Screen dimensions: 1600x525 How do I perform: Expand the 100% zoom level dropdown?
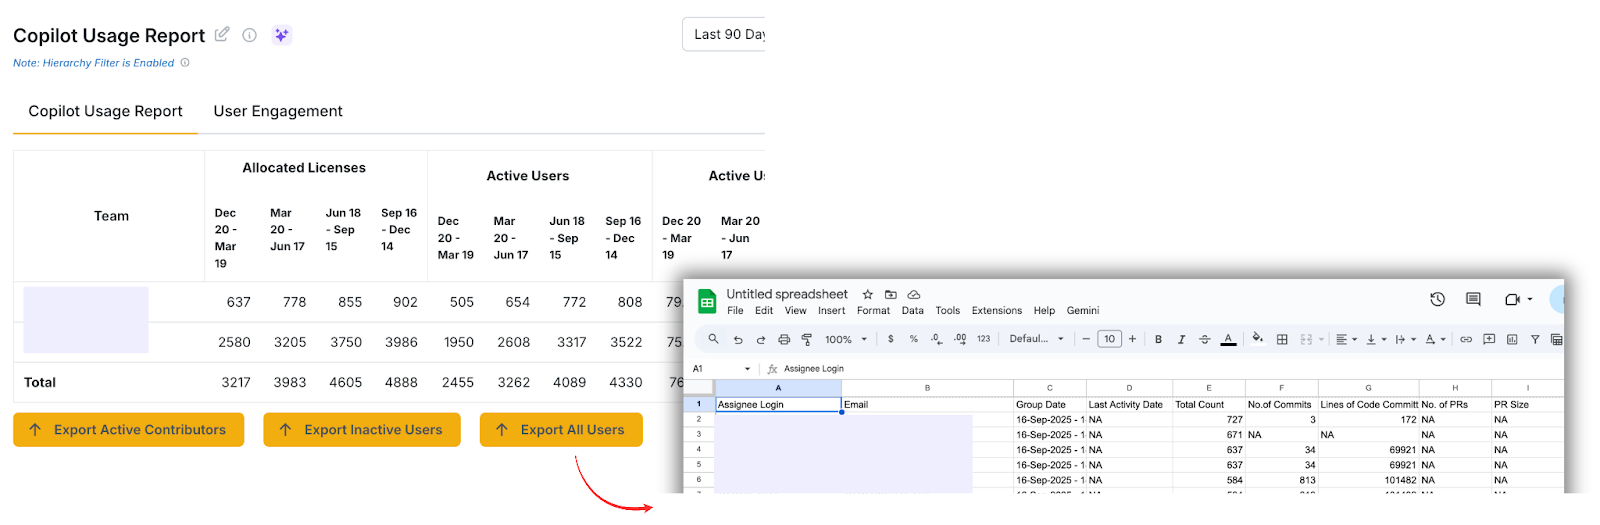(845, 340)
